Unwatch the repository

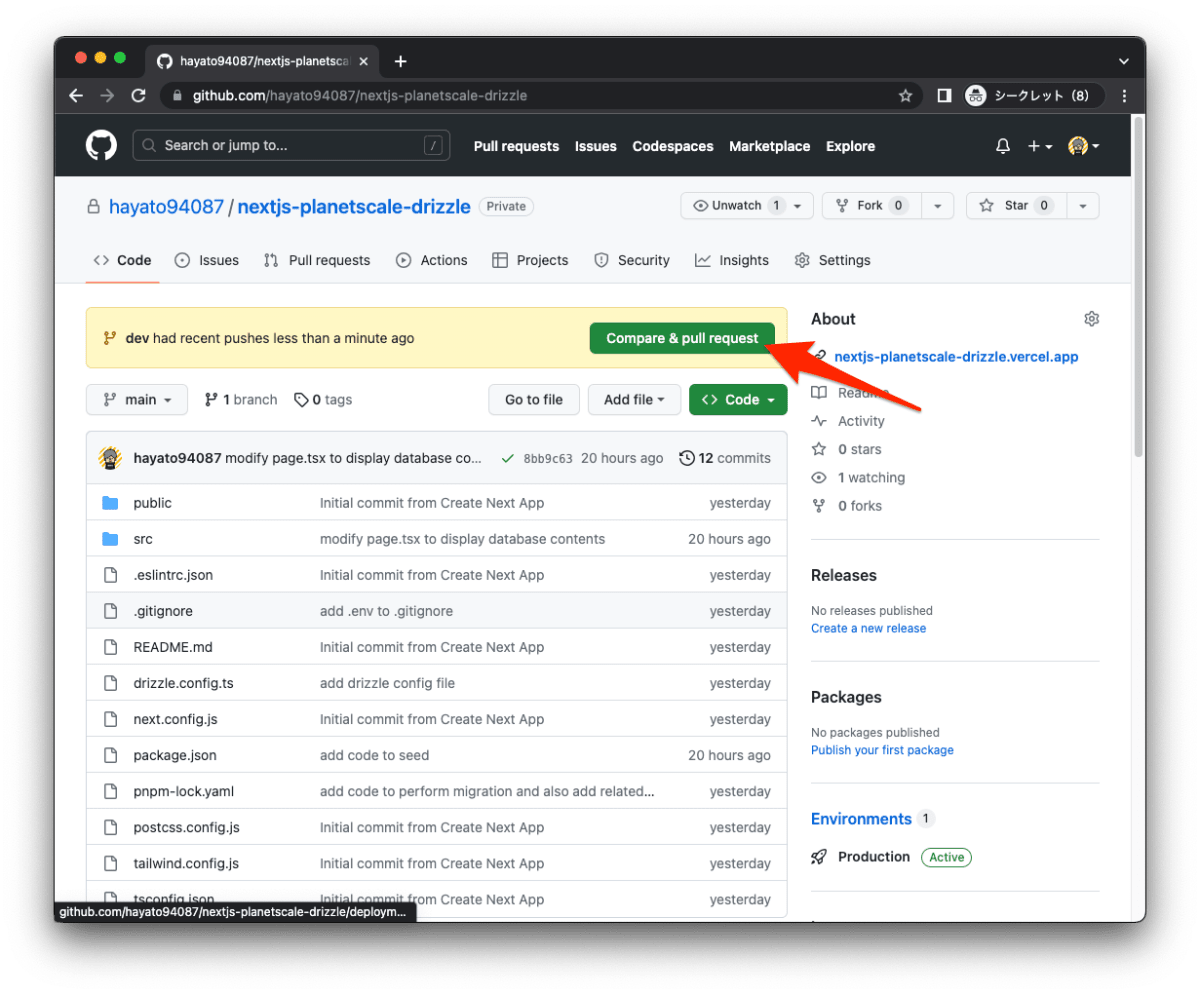coord(738,206)
